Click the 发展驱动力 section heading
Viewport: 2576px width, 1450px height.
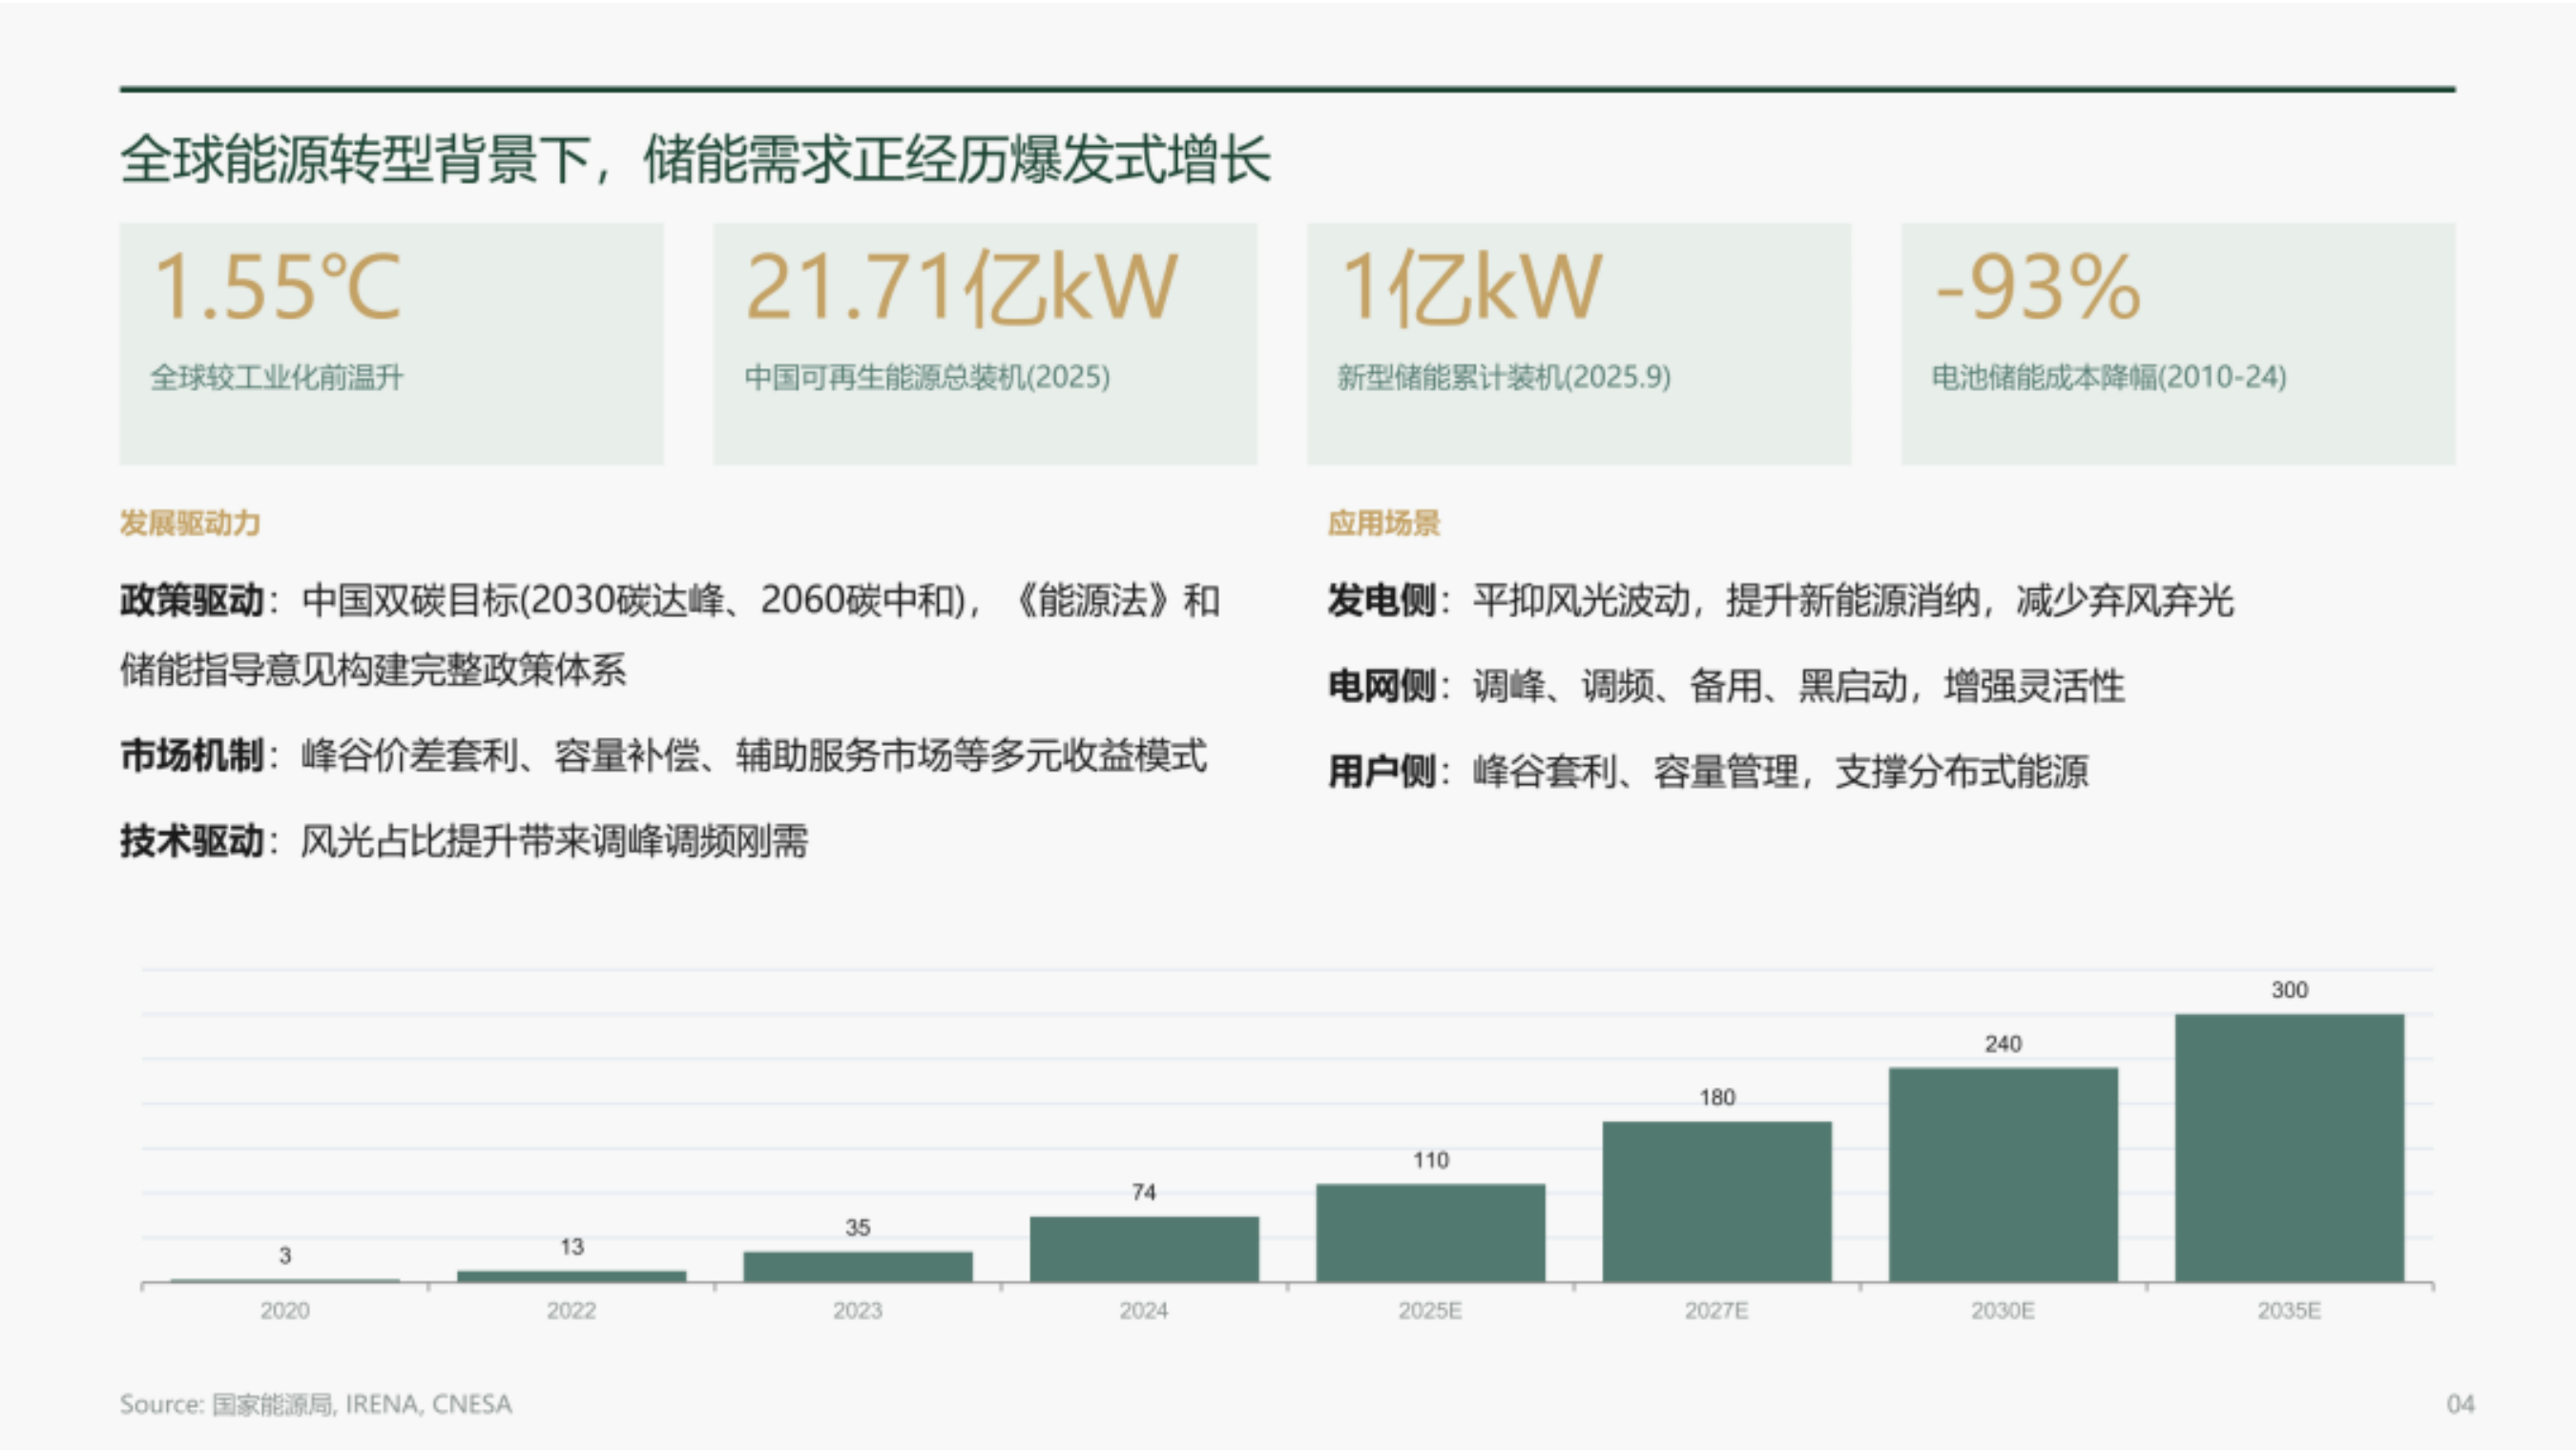coord(190,523)
